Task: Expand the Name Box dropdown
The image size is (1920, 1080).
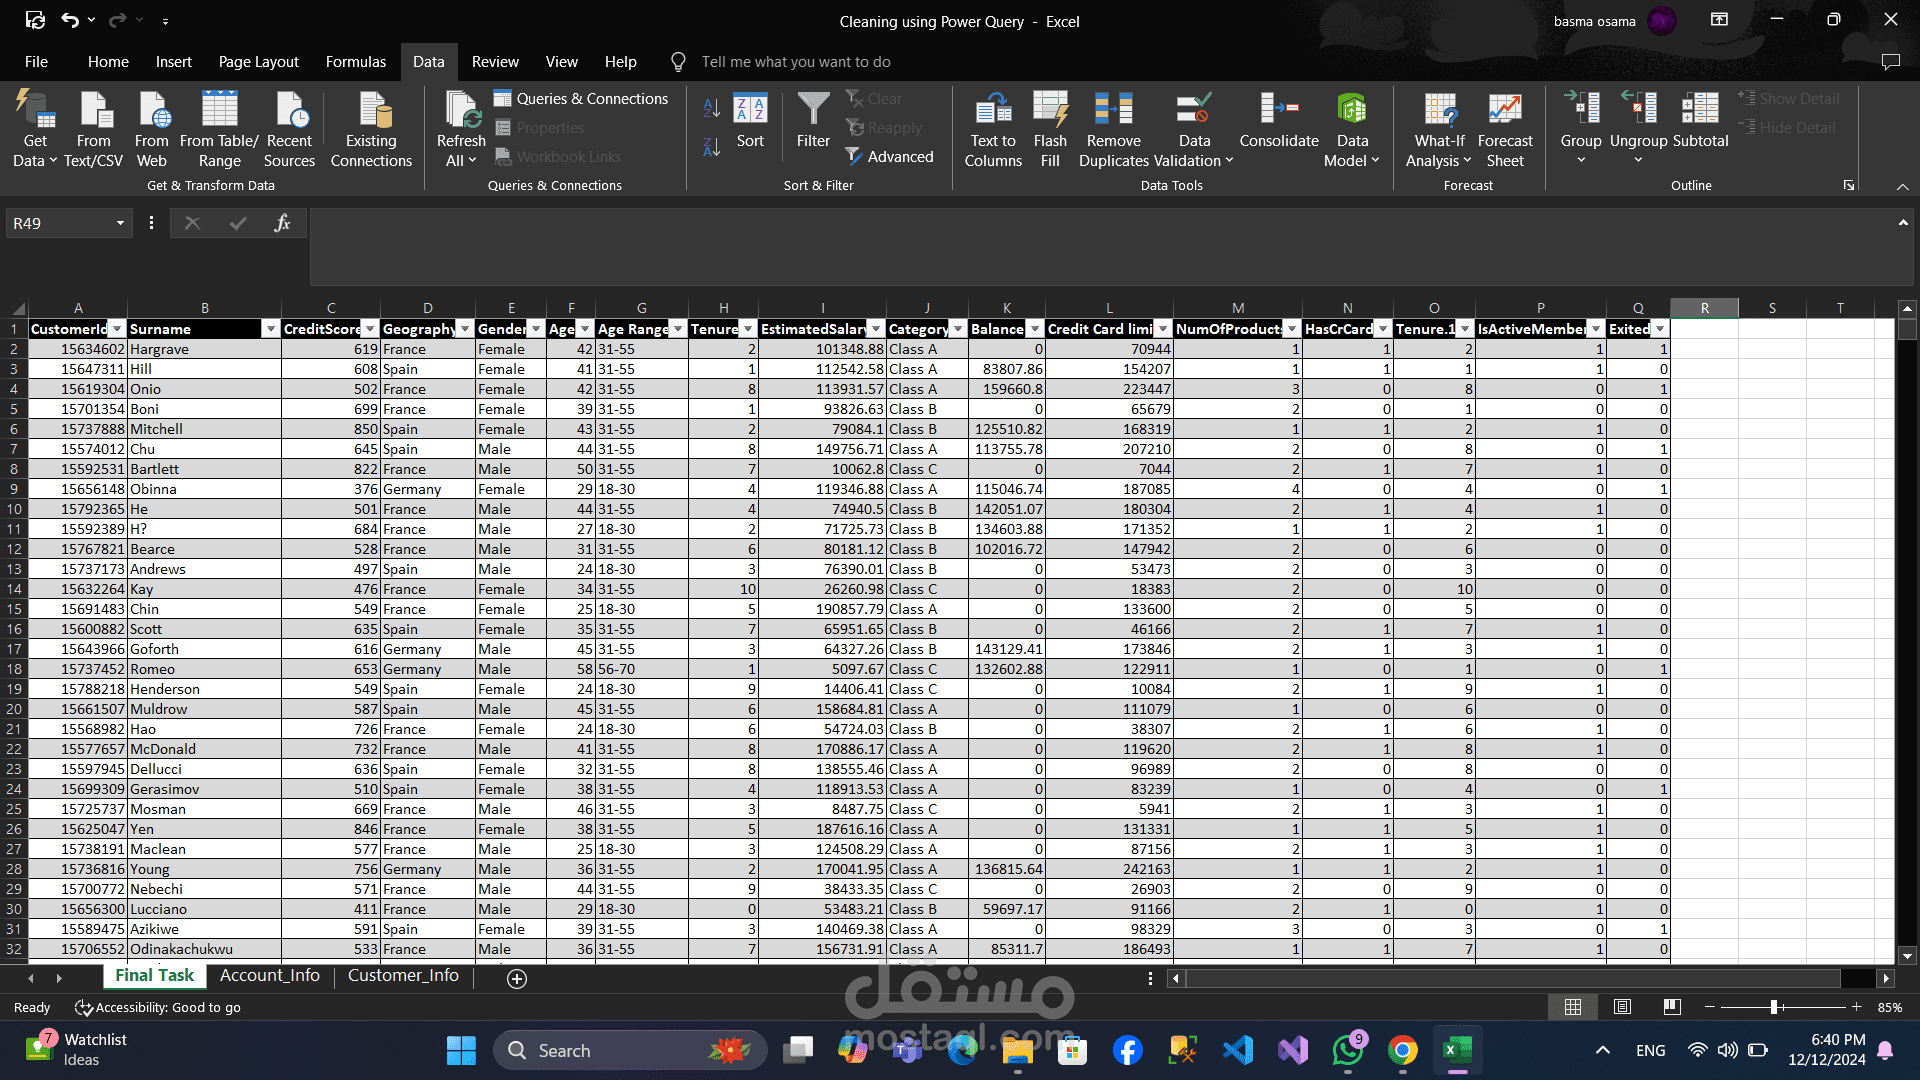Action: coord(120,223)
